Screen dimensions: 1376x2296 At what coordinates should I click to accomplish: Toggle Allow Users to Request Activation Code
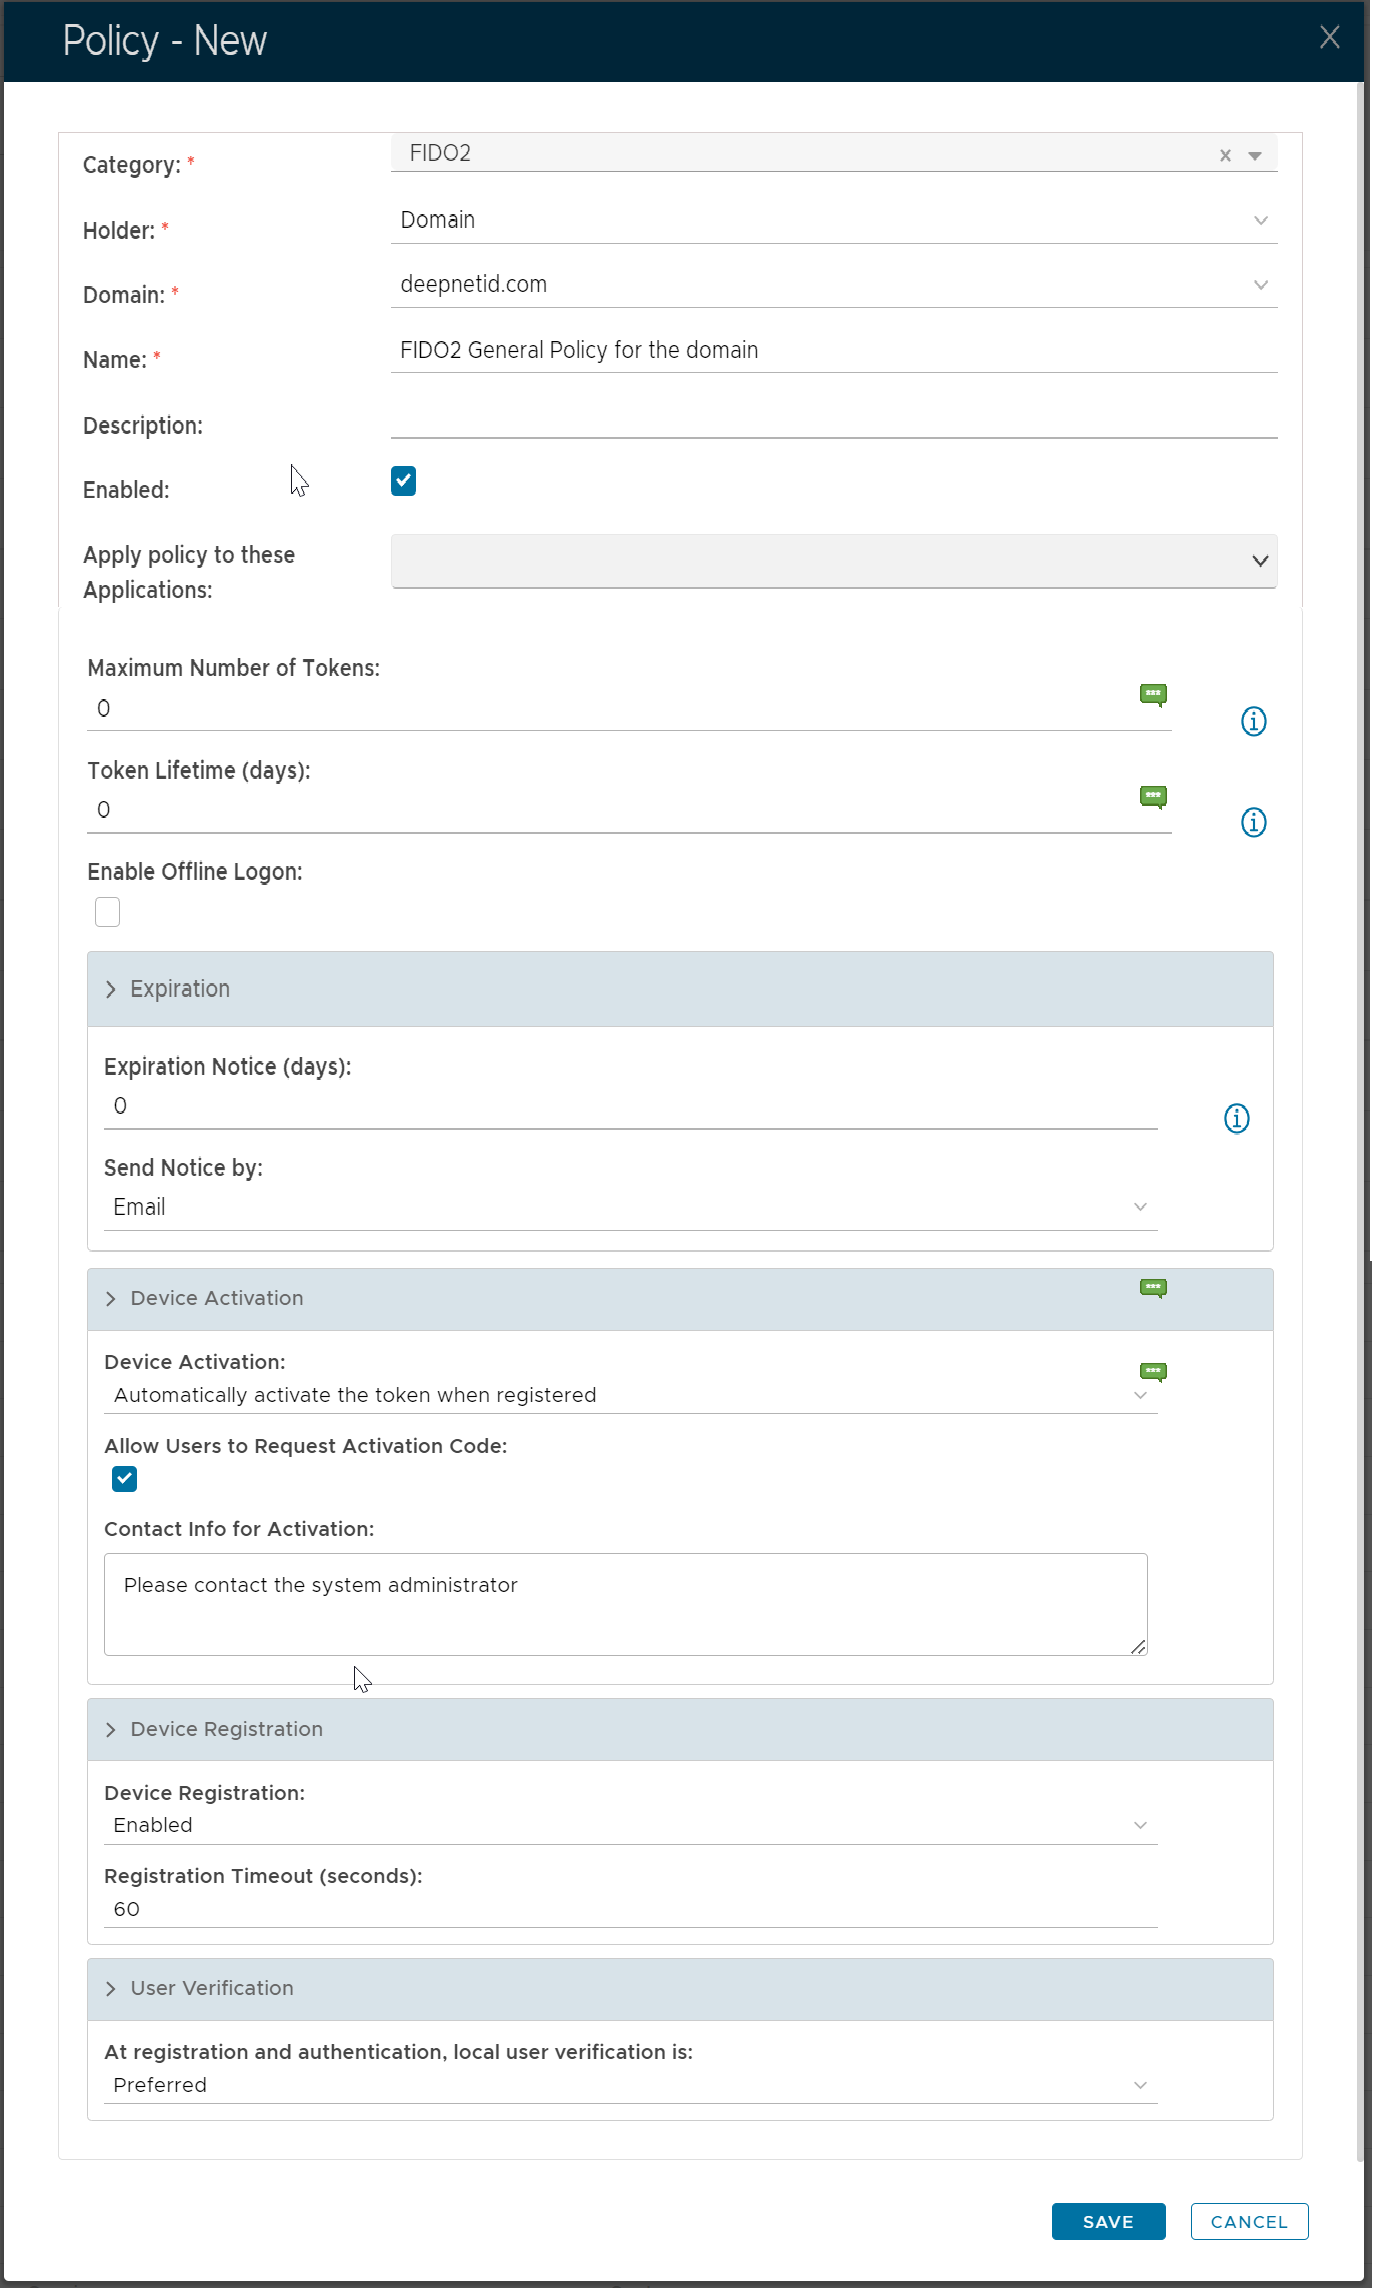125,1479
